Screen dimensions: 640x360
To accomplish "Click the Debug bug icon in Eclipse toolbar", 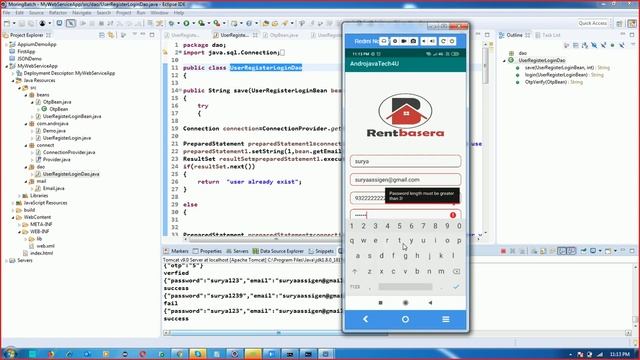I will coord(171,23).
